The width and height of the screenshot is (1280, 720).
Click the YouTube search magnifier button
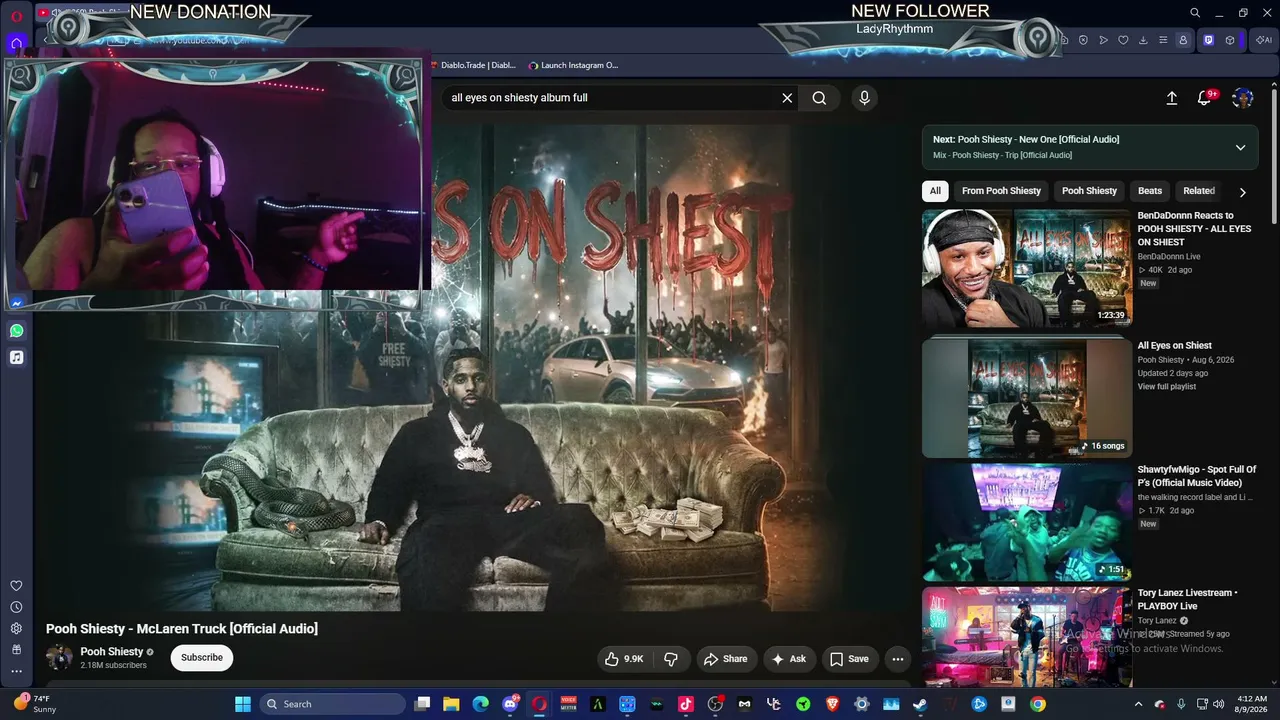pos(819,98)
